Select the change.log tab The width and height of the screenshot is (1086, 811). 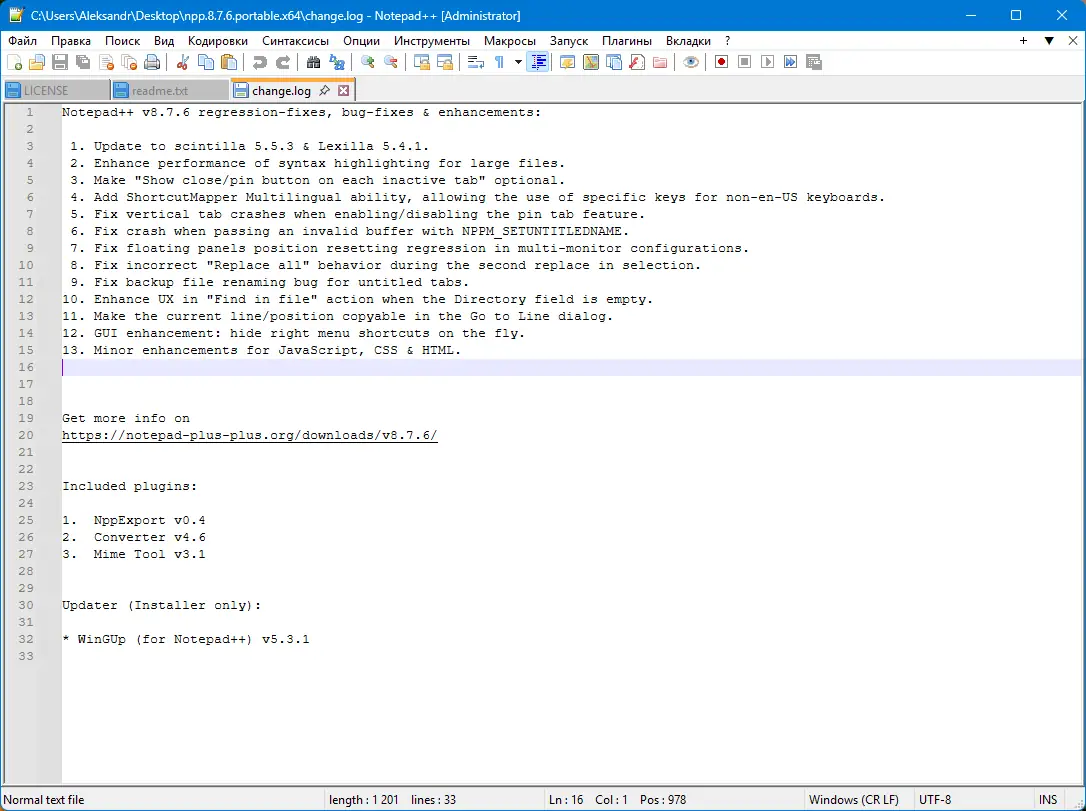click(281, 91)
